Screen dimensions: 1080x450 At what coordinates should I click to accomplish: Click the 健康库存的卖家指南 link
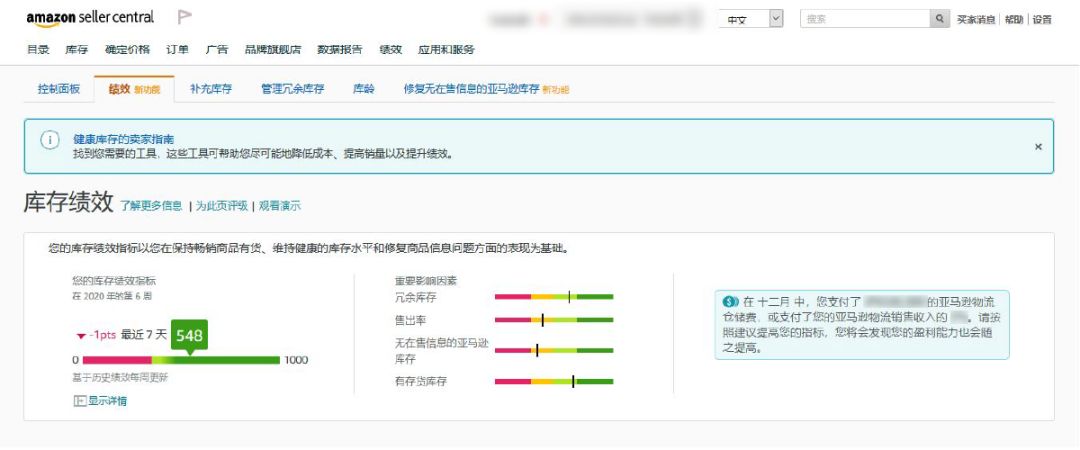coord(123,139)
